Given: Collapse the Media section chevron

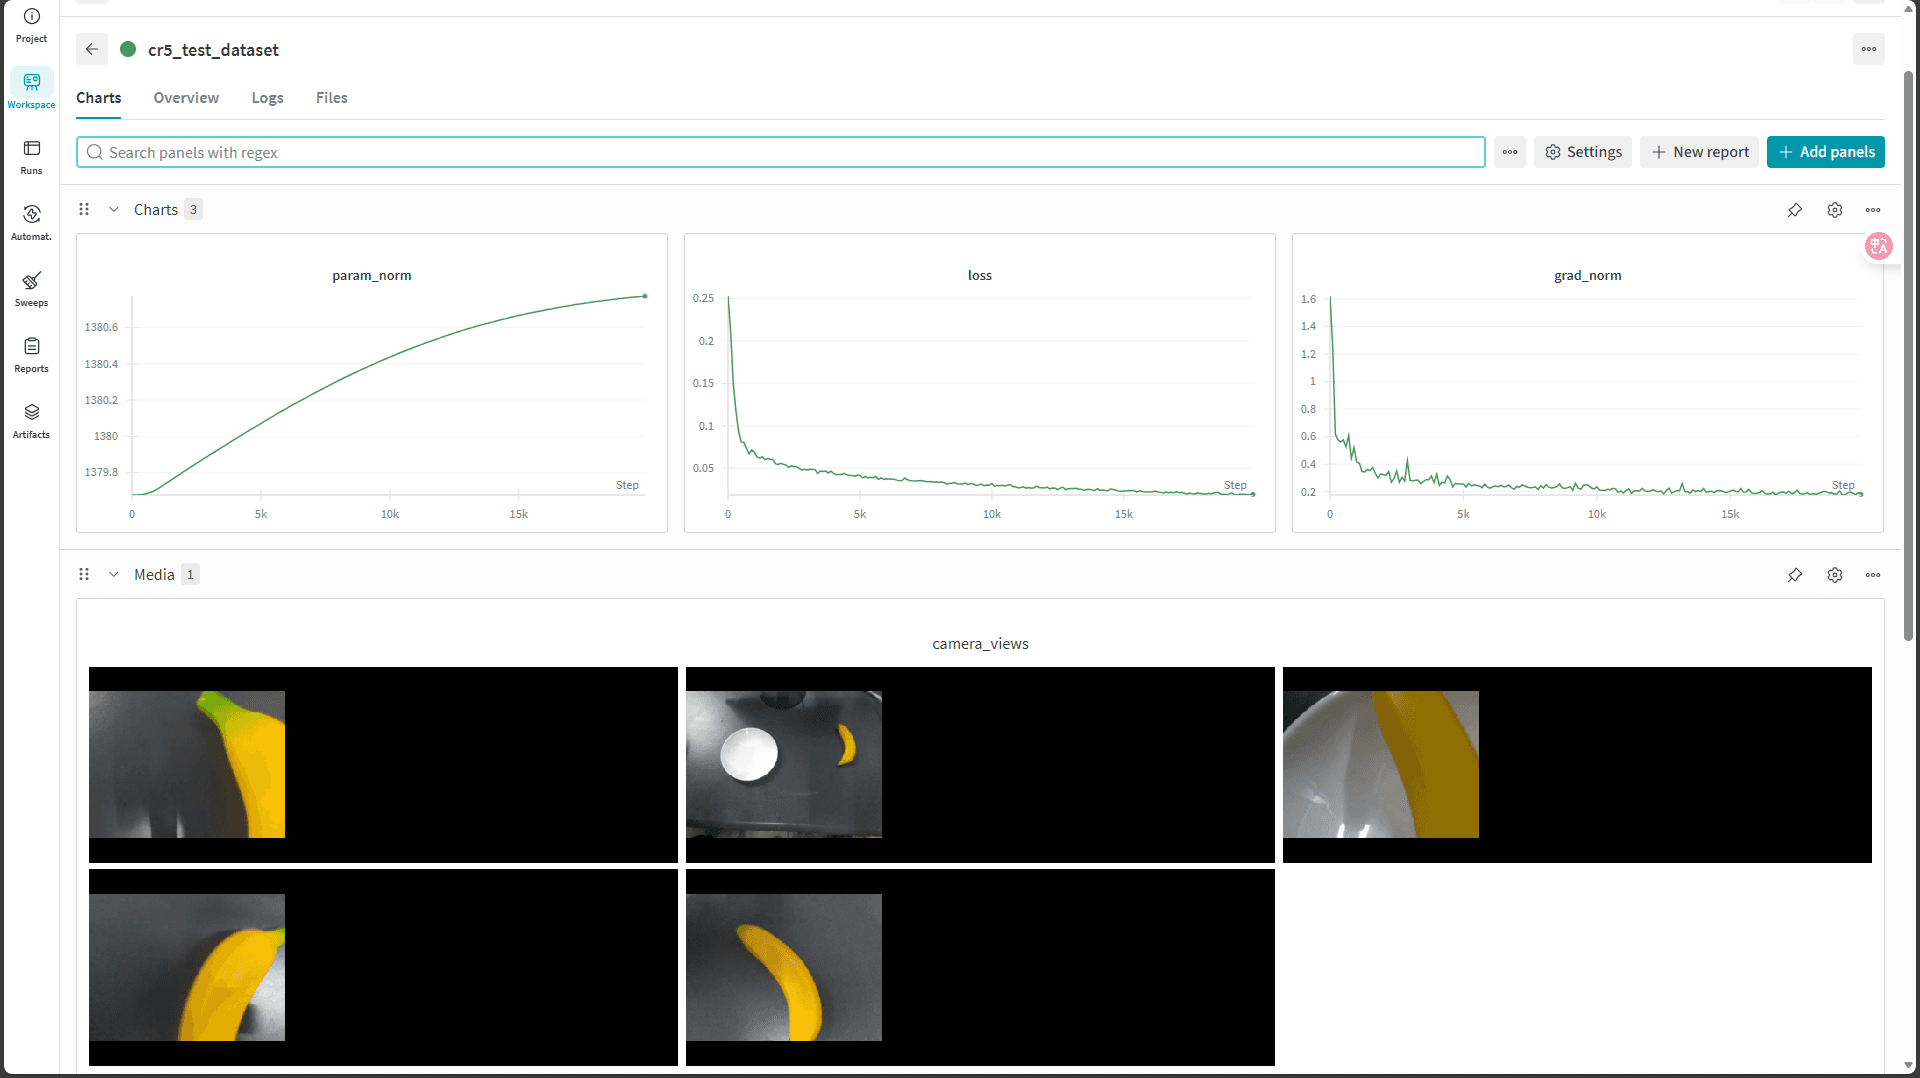Looking at the screenshot, I should tap(114, 575).
